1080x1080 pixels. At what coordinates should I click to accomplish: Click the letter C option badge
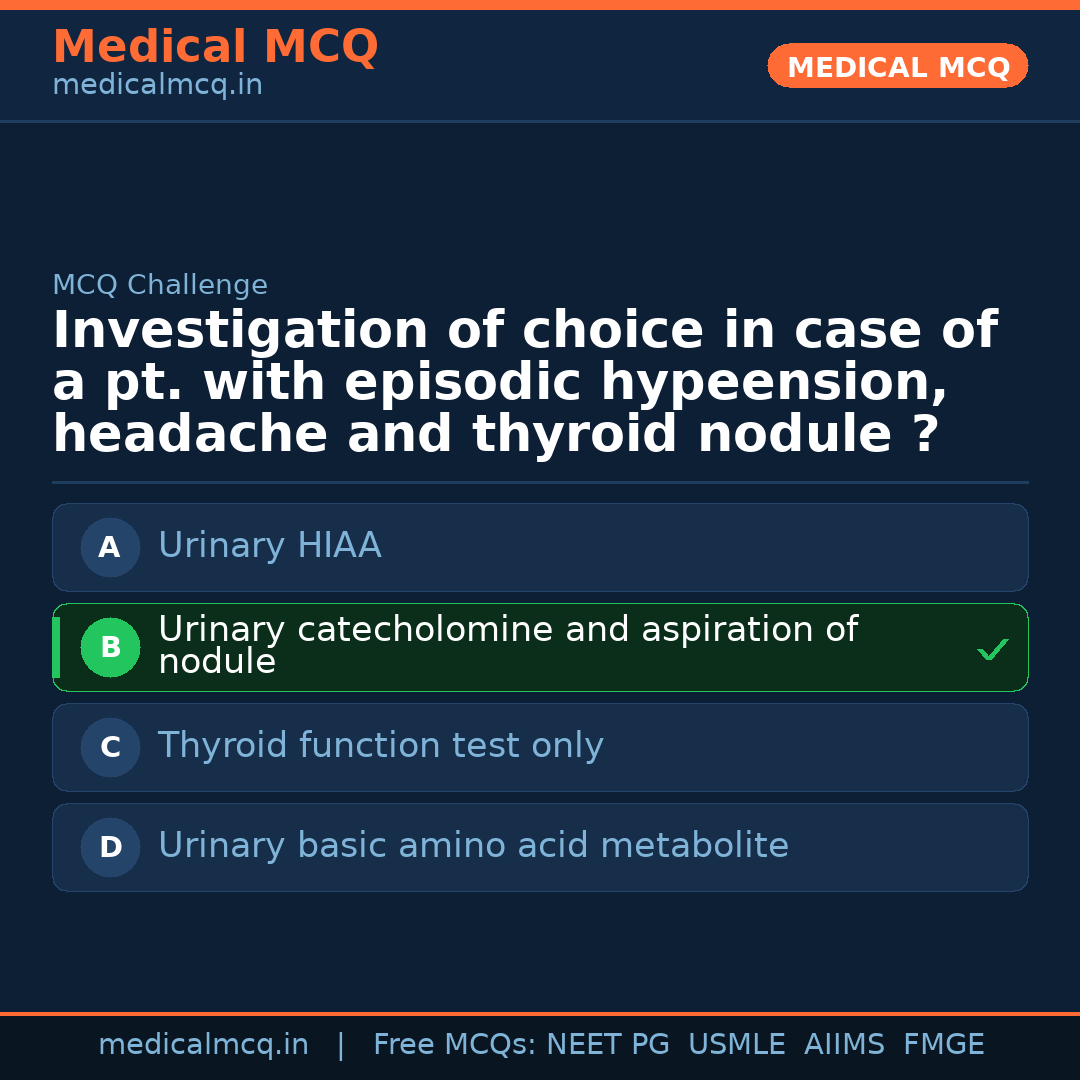pyautogui.click(x=110, y=747)
